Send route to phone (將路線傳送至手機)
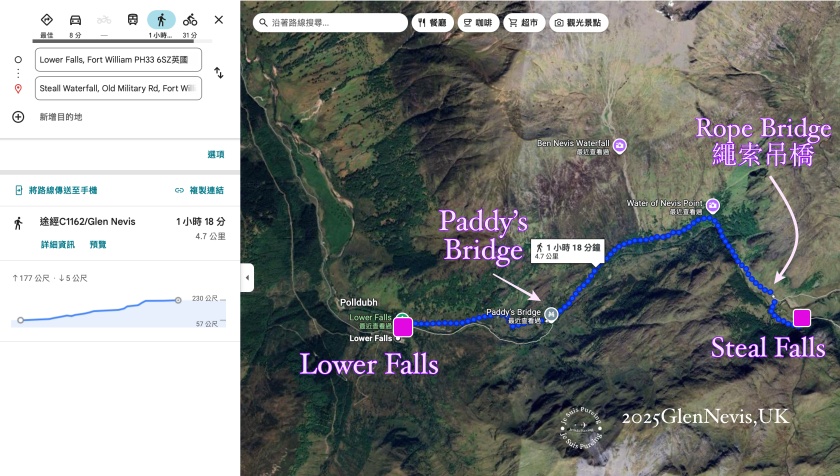840x476 pixels. click(56, 190)
